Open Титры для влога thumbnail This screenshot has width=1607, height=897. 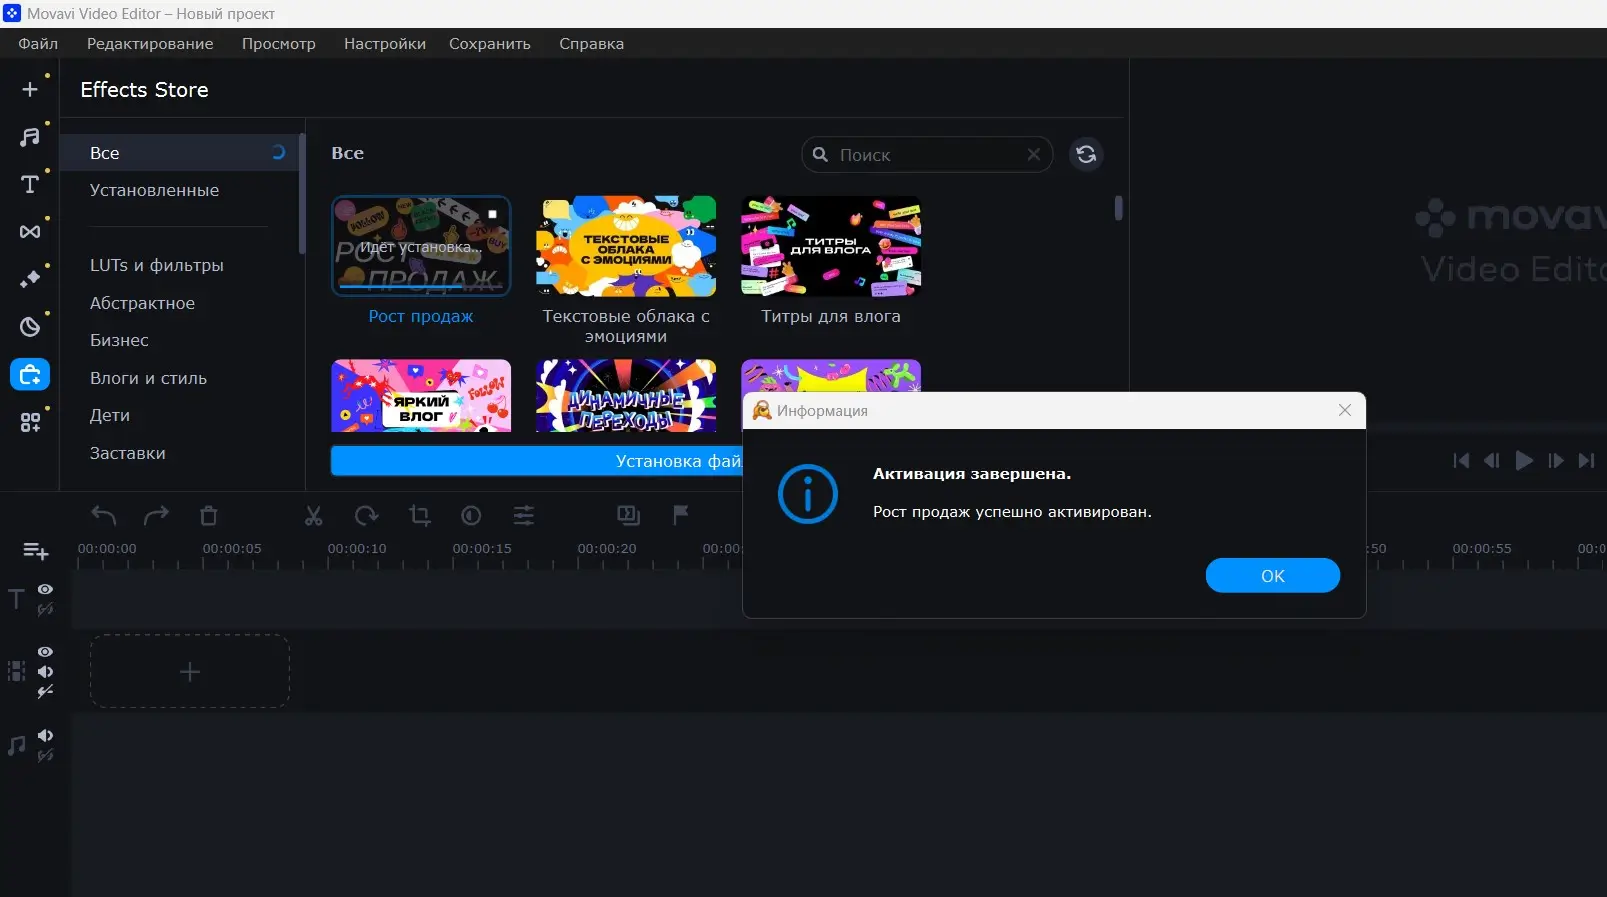tap(831, 246)
